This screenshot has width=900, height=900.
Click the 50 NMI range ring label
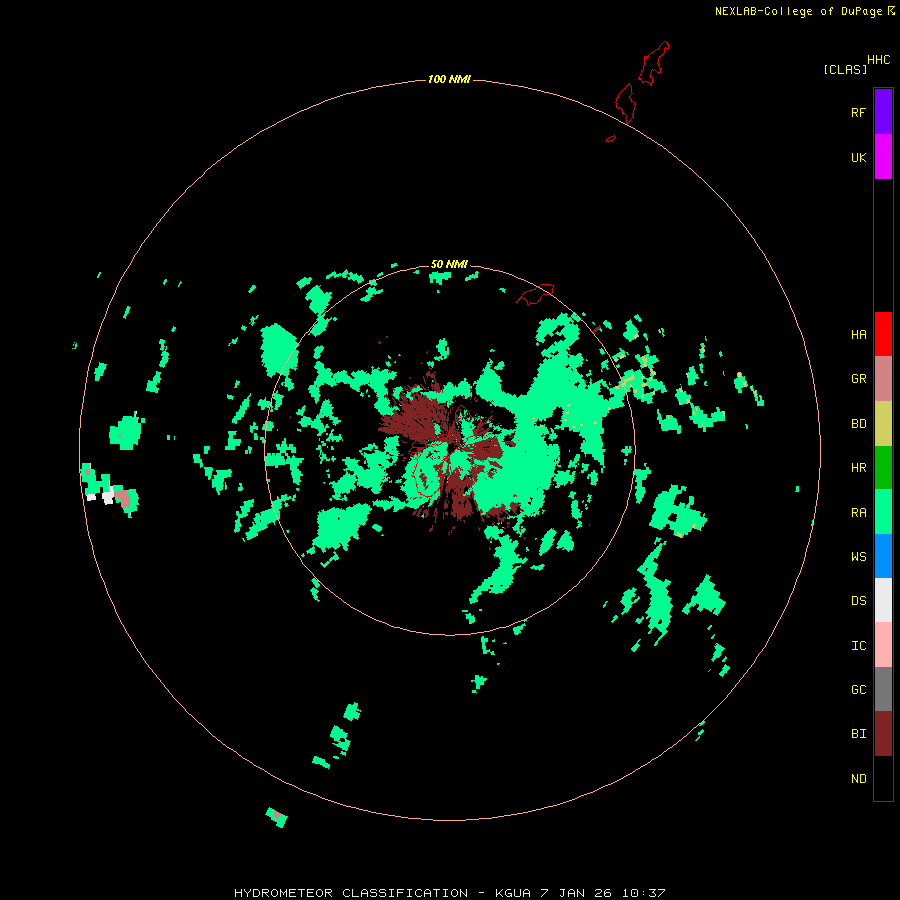coord(449,264)
